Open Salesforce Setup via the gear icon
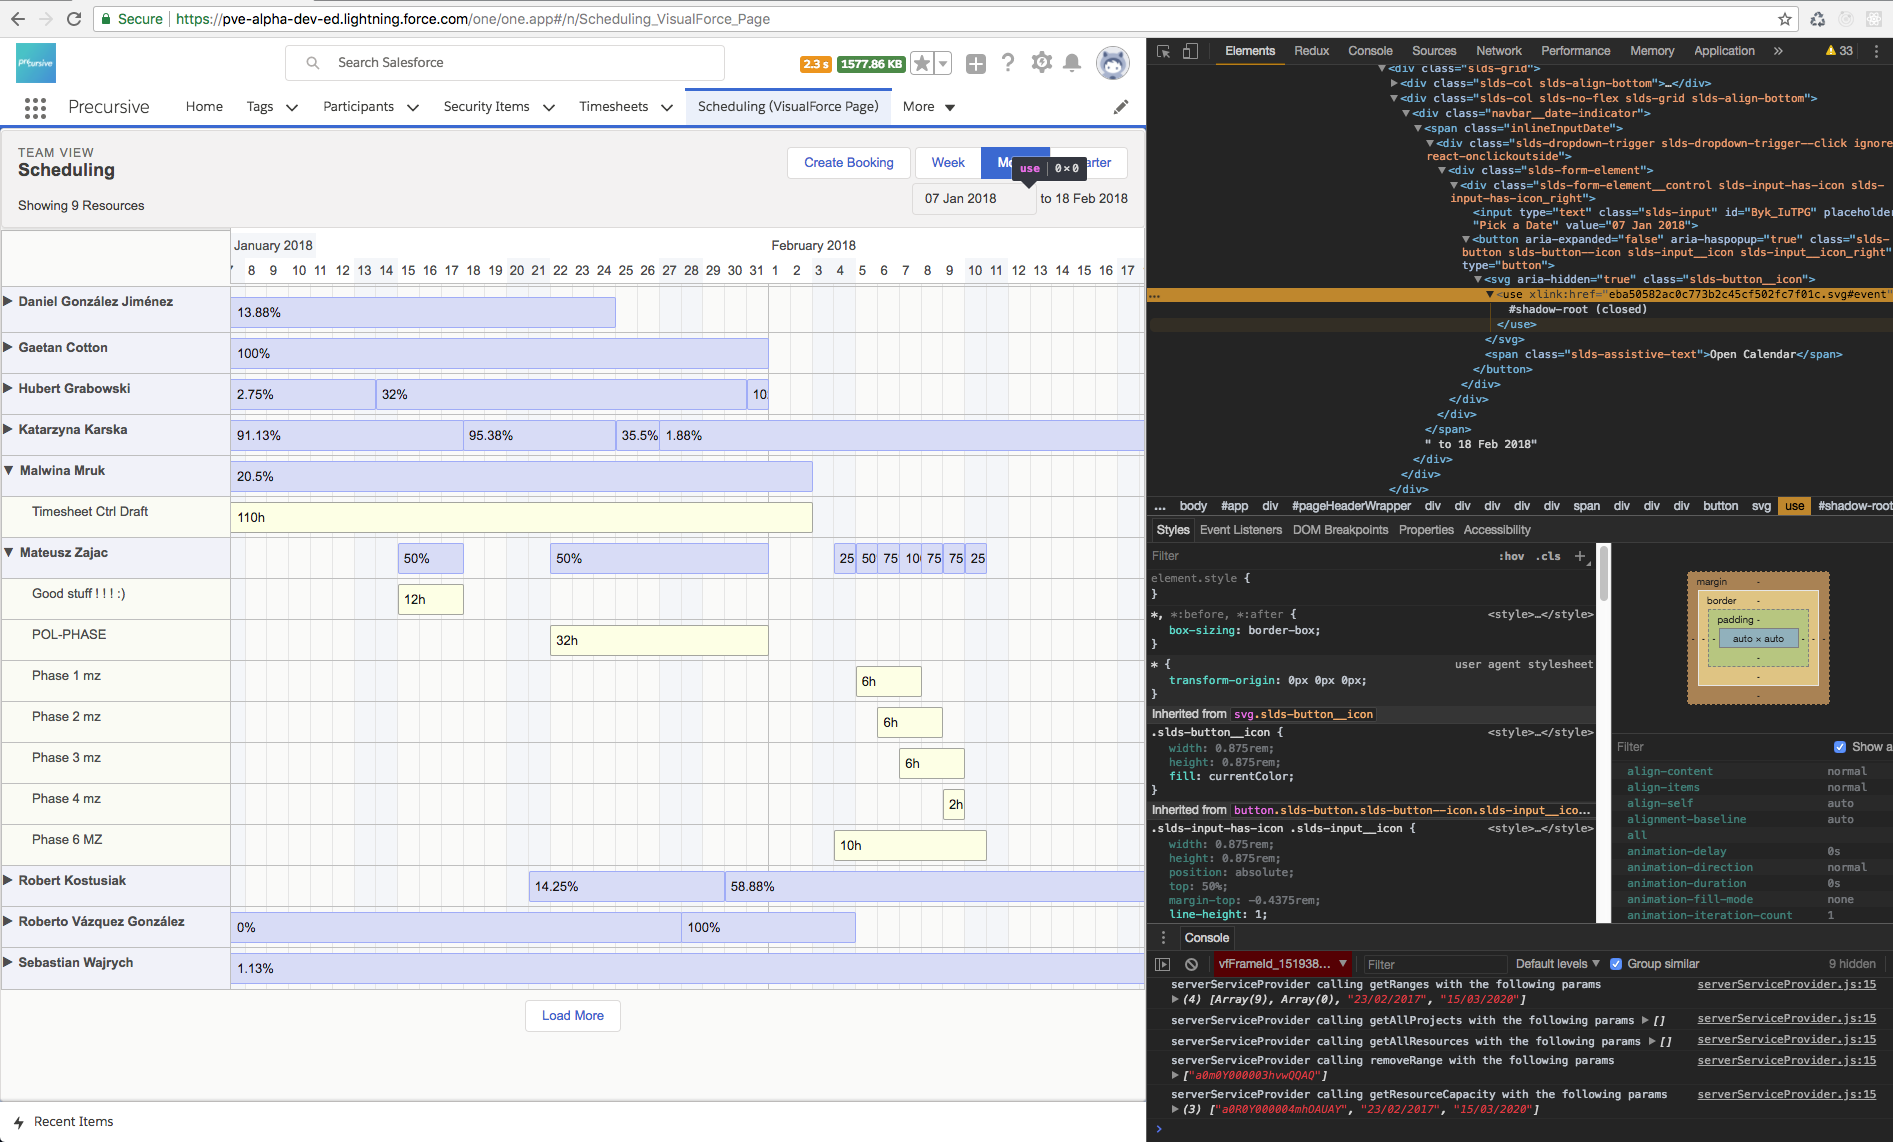 (1041, 62)
